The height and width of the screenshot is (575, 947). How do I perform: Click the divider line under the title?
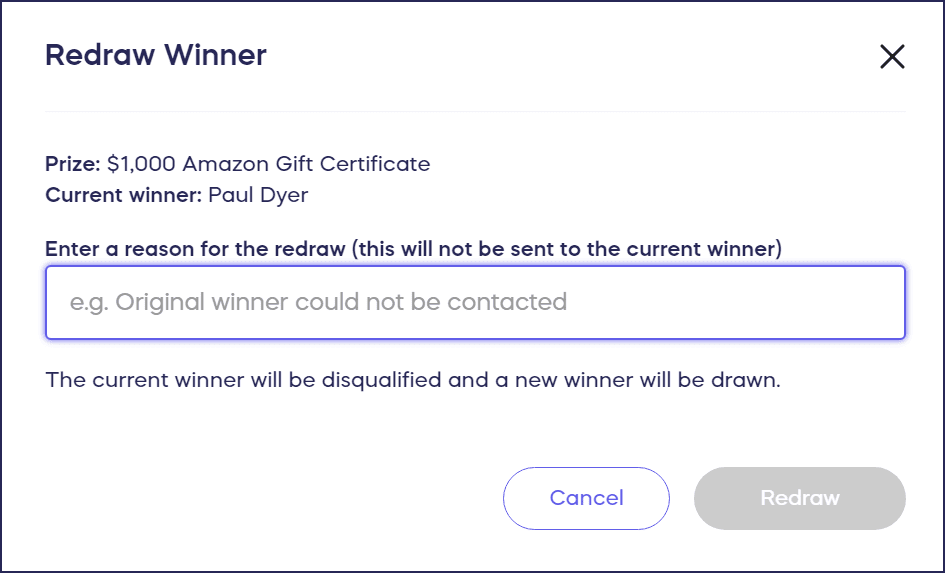[x=475, y=111]
